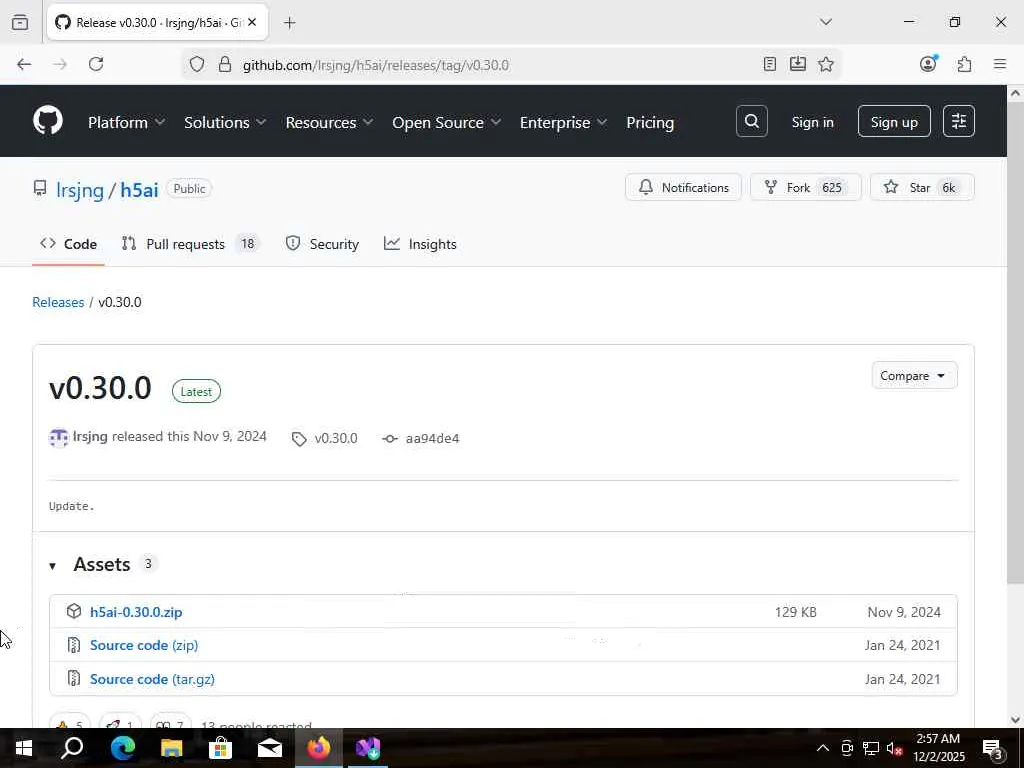Open the Security tab
This screenshot has height=768, width=1024.
coord(322,244)
